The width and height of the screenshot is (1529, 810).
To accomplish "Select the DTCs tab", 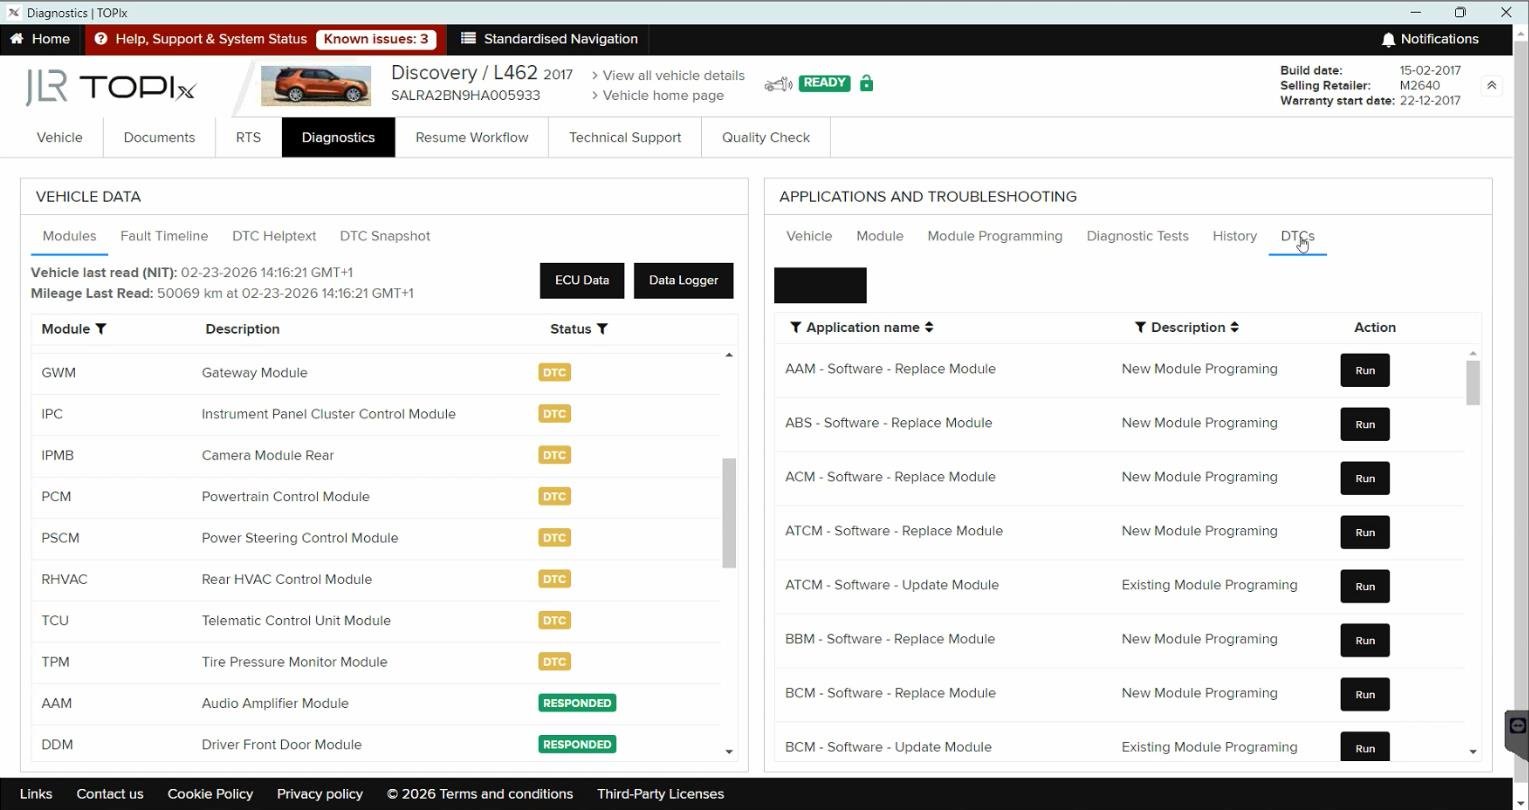I will click(1297, 236).
